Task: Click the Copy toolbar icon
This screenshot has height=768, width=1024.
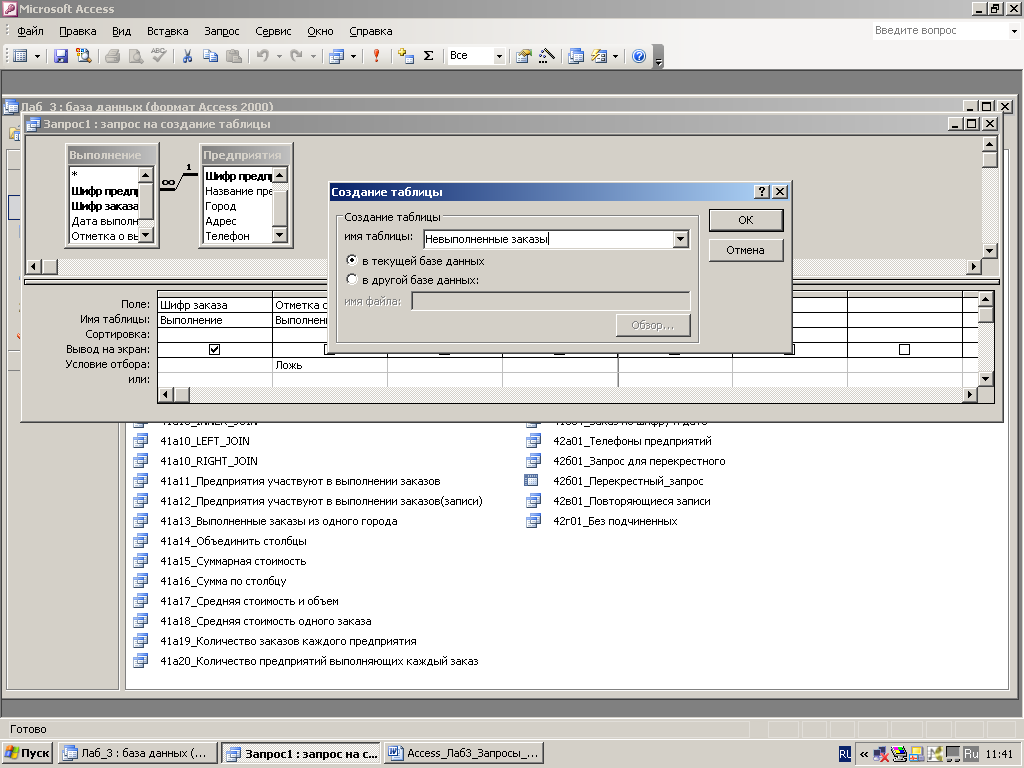Action: (210, 56)
